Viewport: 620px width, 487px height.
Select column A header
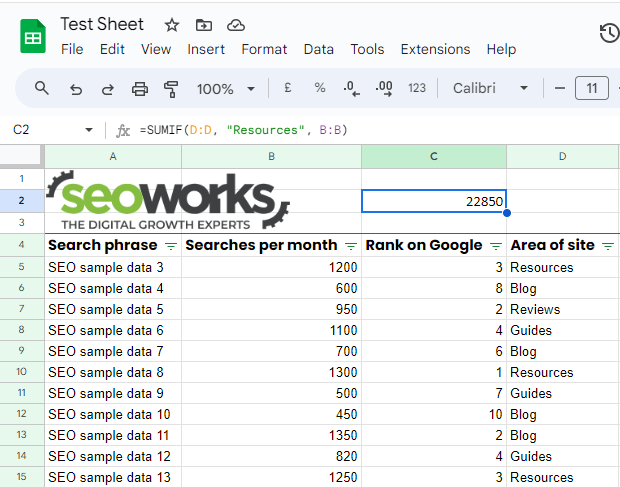click(113, 157)
